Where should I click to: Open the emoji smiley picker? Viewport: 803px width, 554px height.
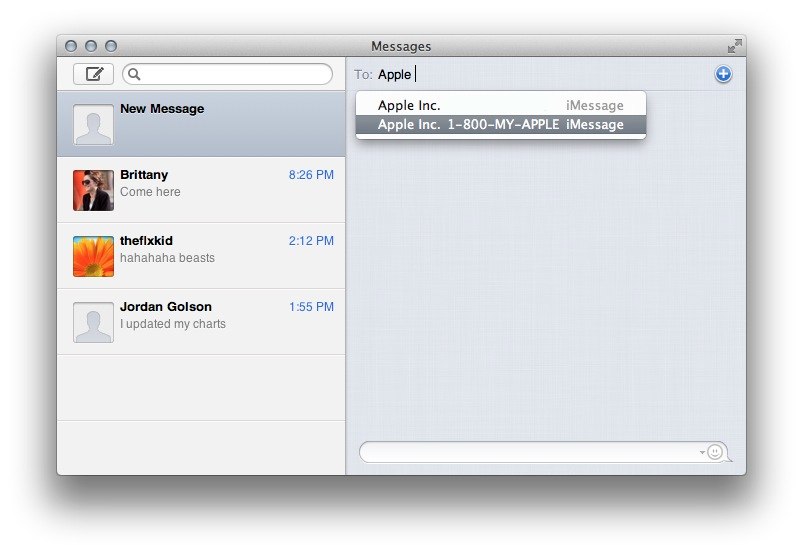tap(715, 452)
